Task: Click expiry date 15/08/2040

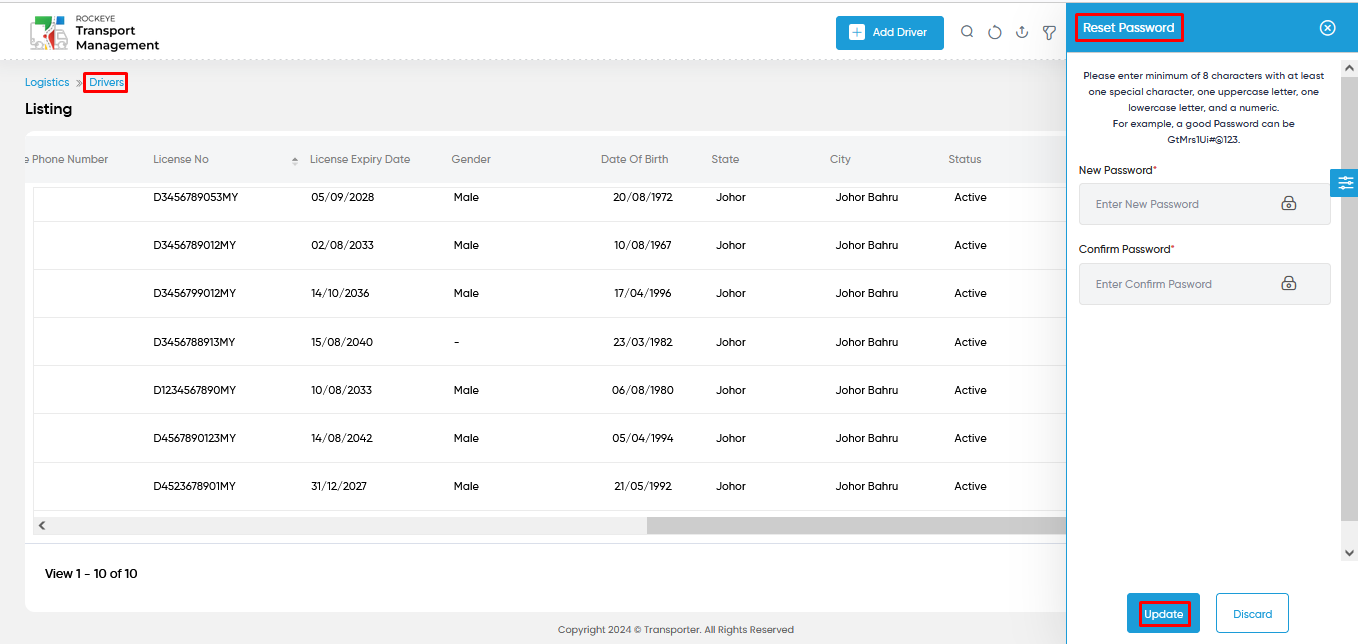Action: click(342, 343)
